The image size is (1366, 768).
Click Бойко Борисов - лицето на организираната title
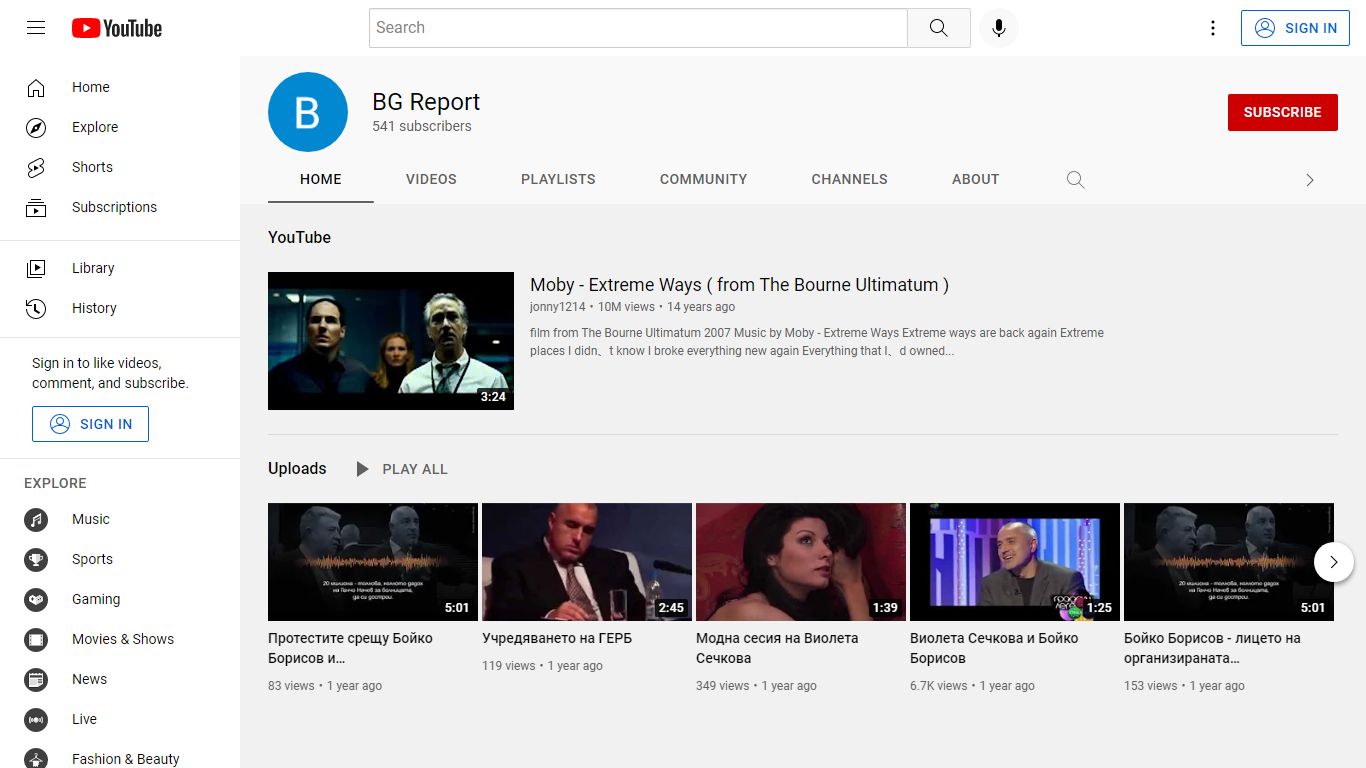click(x=1212, y=648)
